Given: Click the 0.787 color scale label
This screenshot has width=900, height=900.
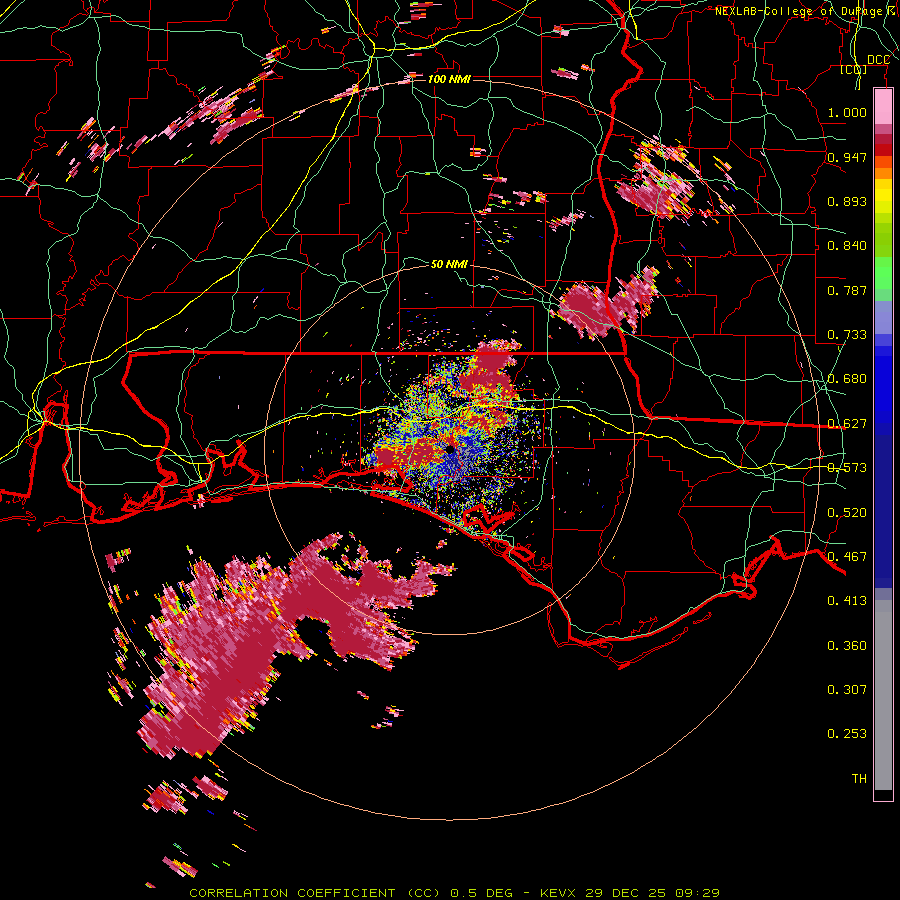Looking at the screenshot, I should (847, 290).
